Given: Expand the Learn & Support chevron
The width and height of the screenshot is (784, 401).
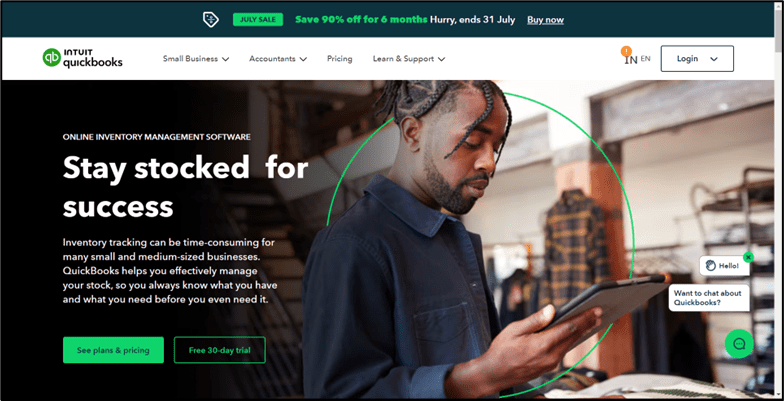Looking at the screenshot, I should [x=442, y=59].
